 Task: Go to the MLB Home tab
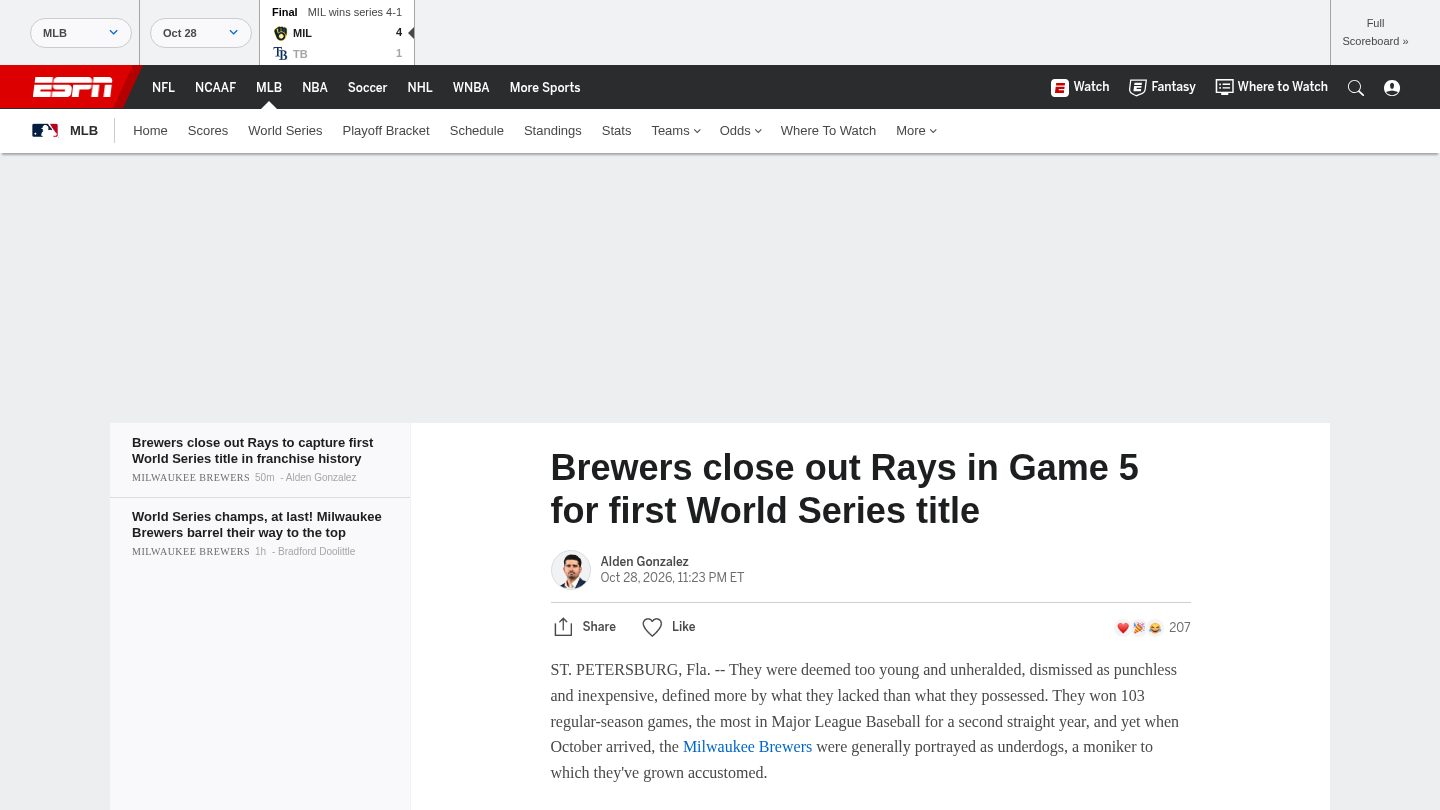coord(150,131)
